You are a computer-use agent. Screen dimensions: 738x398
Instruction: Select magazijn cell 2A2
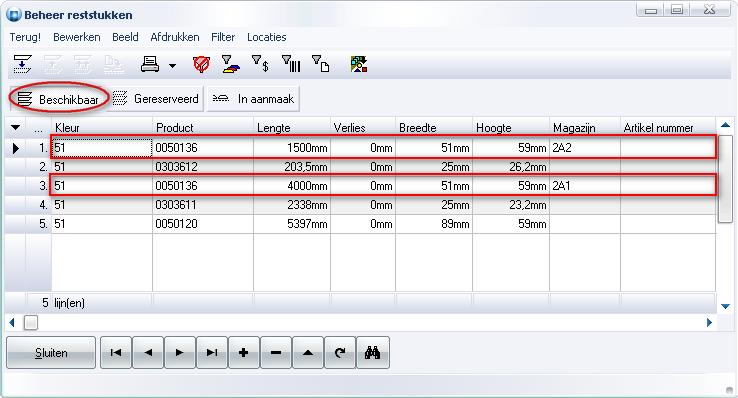(x=585, y=148)
